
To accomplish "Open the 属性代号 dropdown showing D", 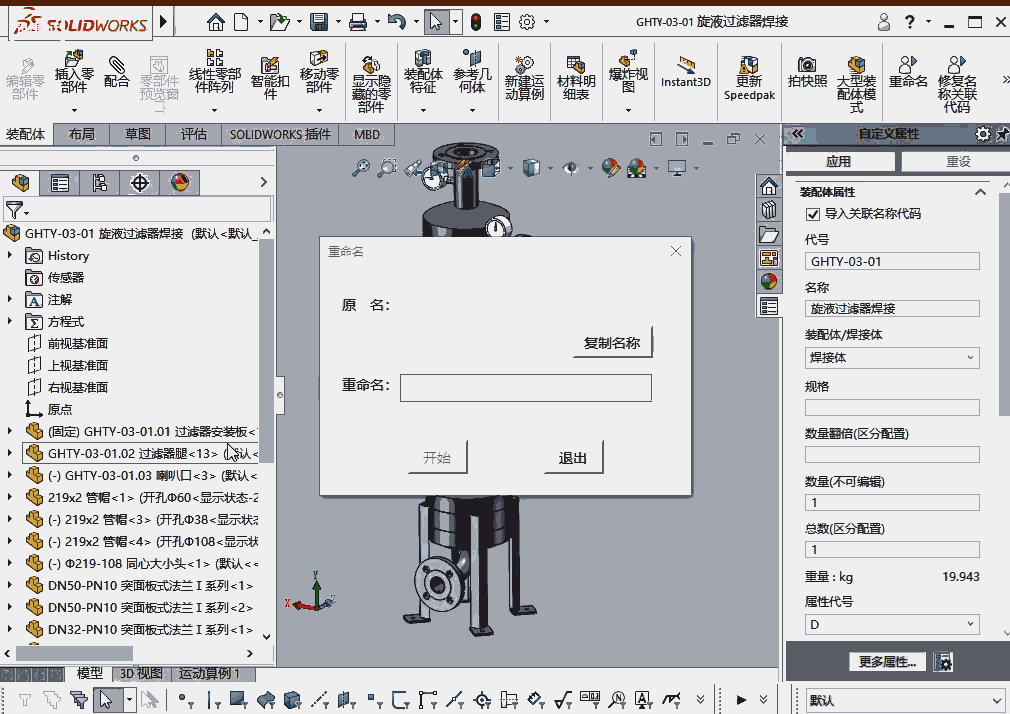I will point(892,624).
